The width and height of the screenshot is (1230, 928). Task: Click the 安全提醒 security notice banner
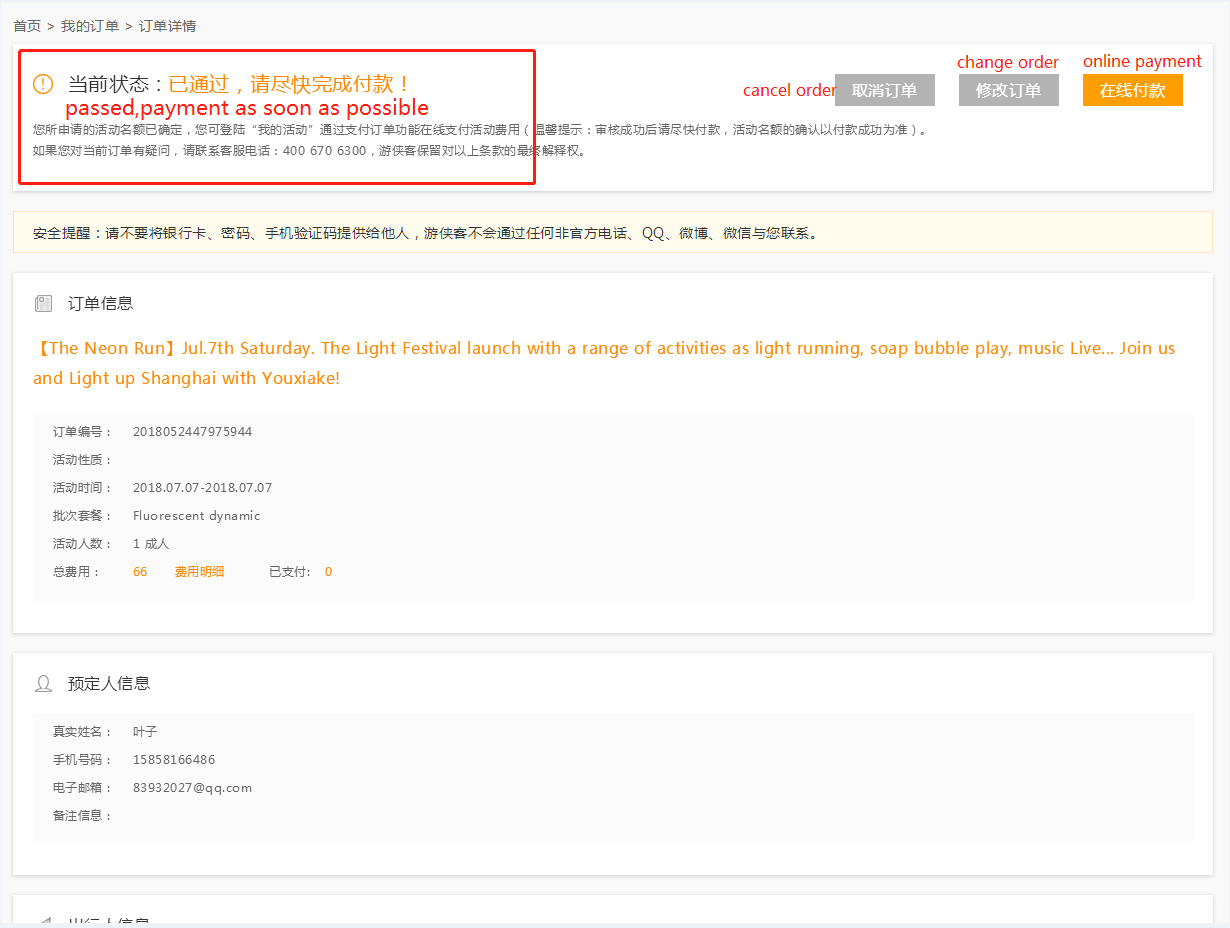613,232
